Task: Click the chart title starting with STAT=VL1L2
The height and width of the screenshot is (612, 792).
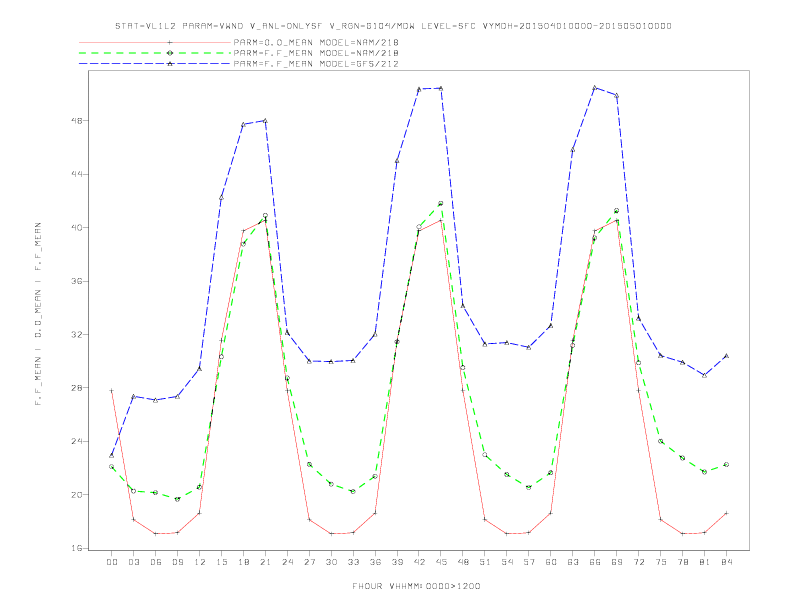Action: click(393, 26)
